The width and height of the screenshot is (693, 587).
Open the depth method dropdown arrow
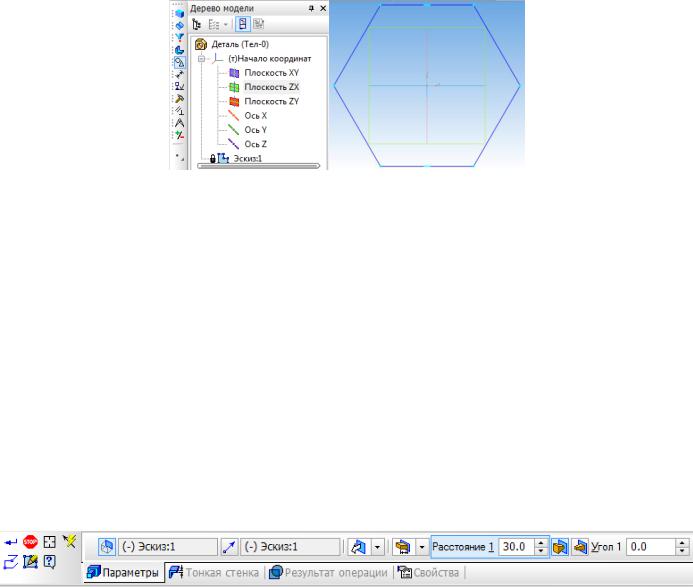click(422, 547)
